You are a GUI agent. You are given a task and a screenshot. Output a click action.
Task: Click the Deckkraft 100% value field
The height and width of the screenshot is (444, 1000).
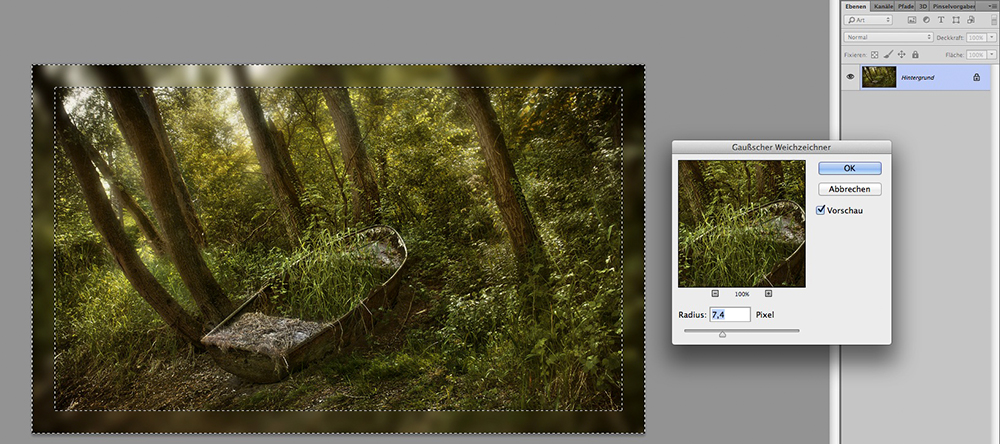(976, 38)
